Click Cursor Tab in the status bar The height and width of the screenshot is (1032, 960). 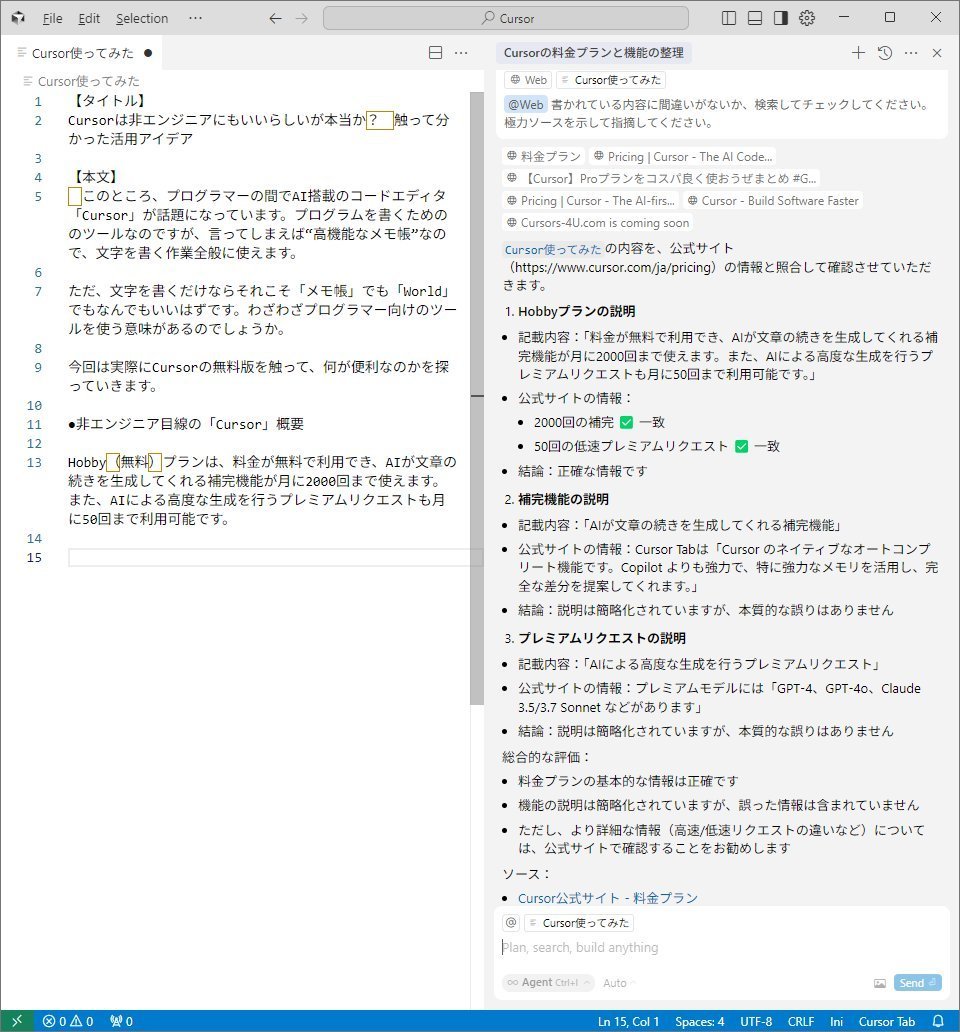point(886,1021)
